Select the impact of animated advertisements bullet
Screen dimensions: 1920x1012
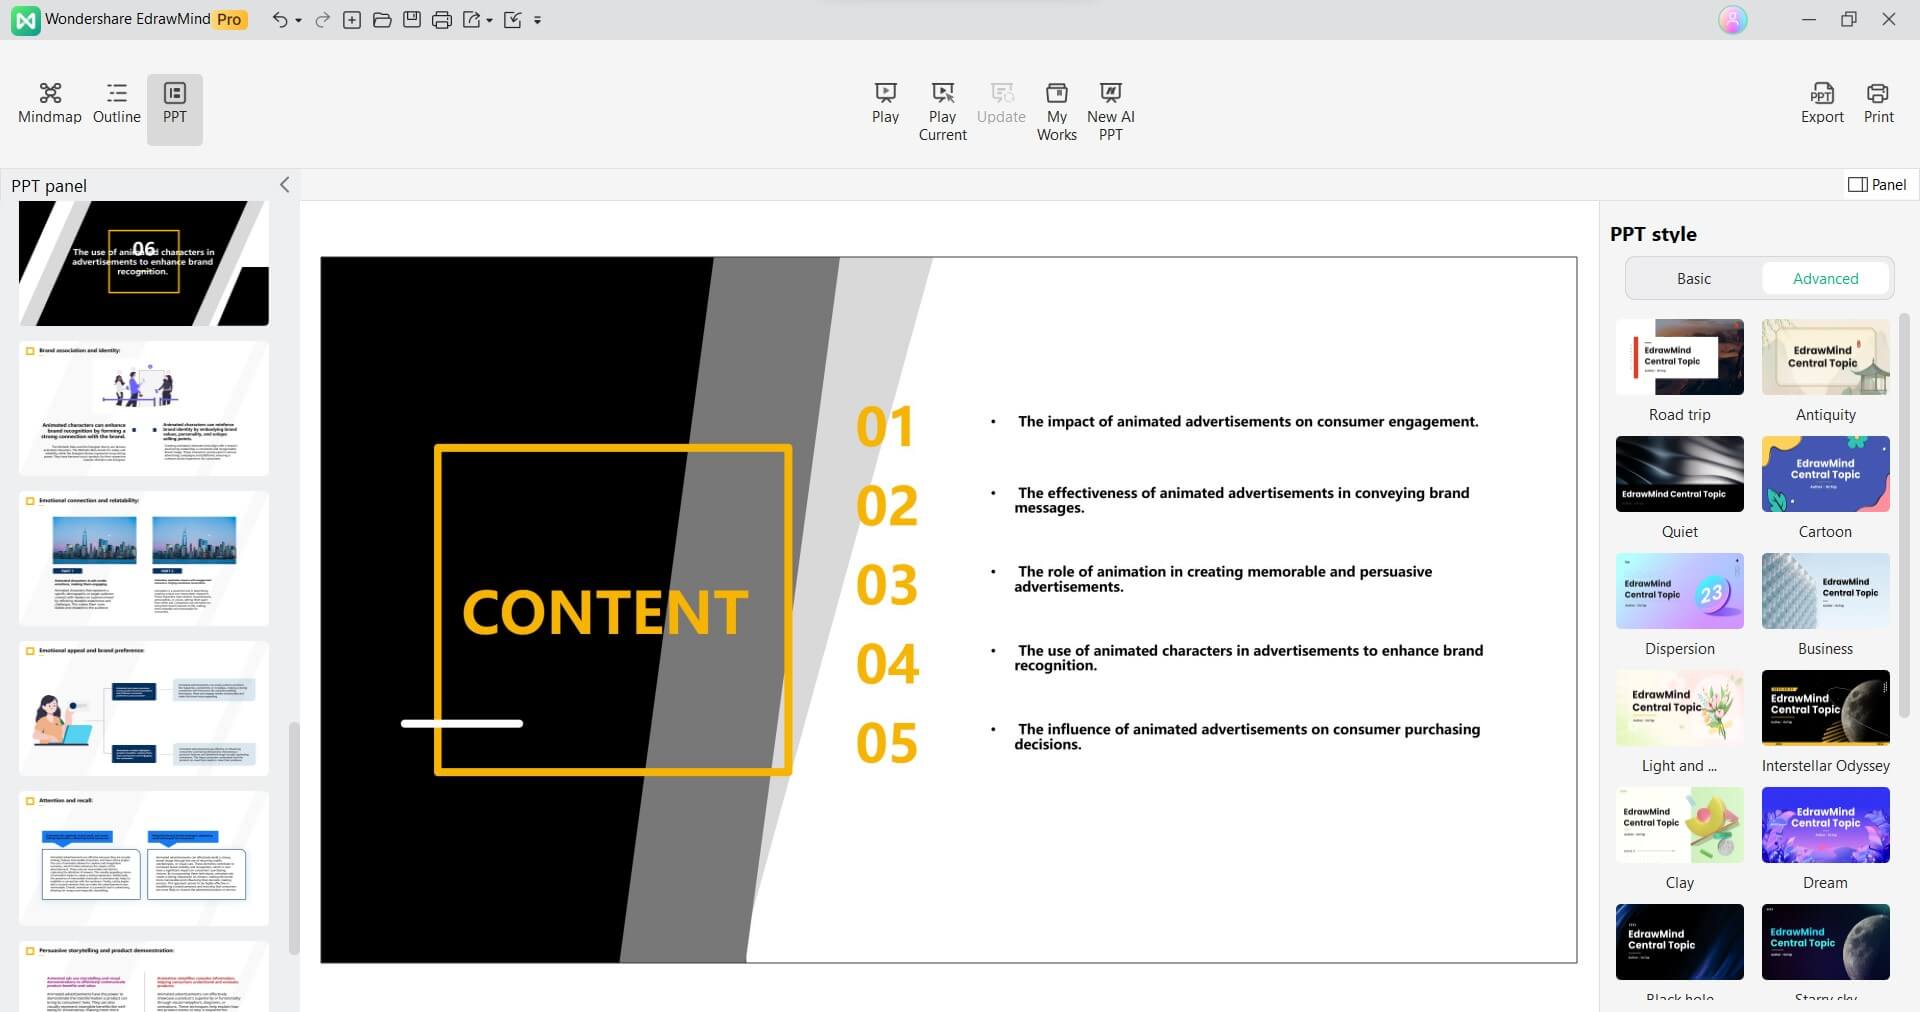pos(1247,422)
